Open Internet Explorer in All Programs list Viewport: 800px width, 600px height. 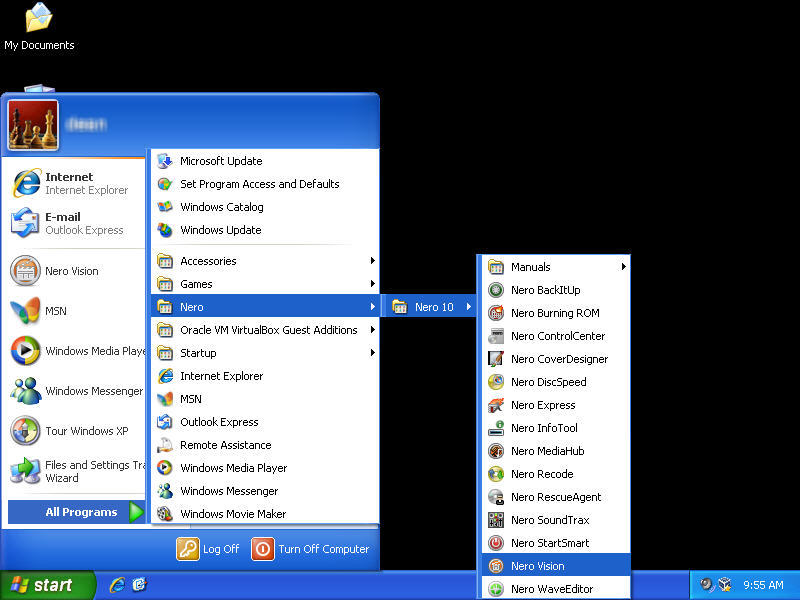click(265, 376)
